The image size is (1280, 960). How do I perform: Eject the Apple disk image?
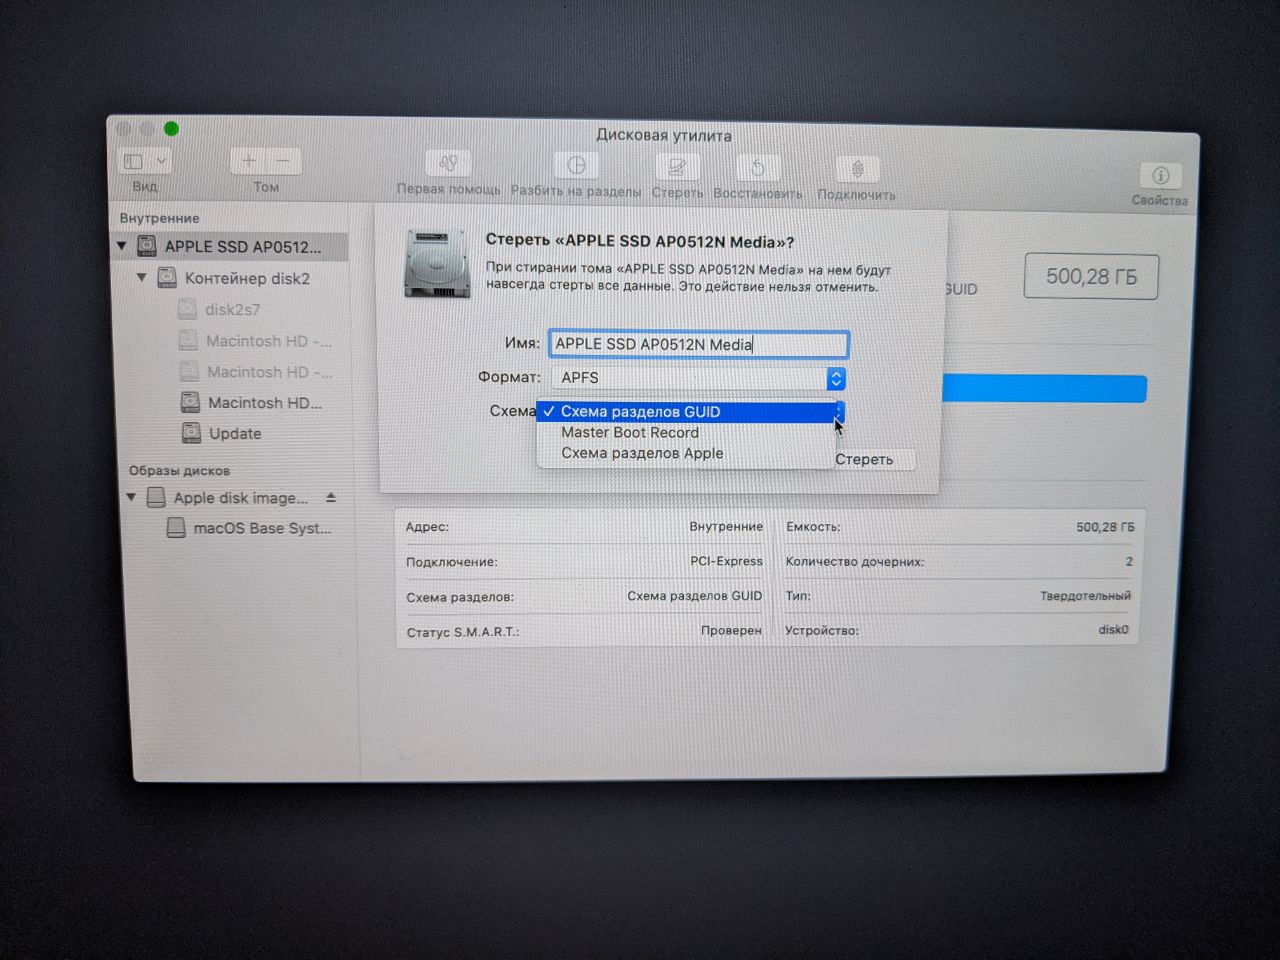click(331, 497)
